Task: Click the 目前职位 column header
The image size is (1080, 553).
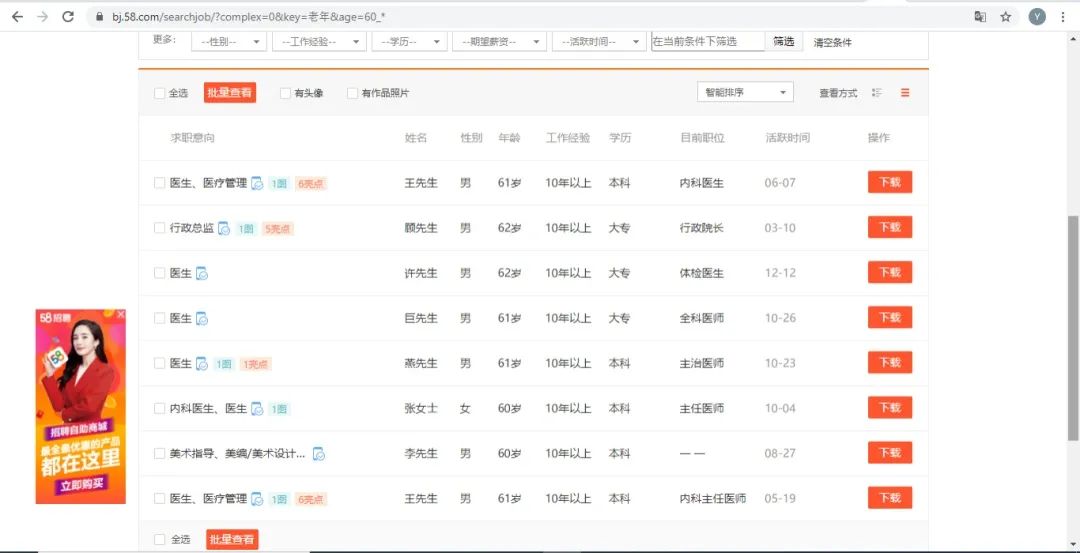Action: tap(702, 138)
